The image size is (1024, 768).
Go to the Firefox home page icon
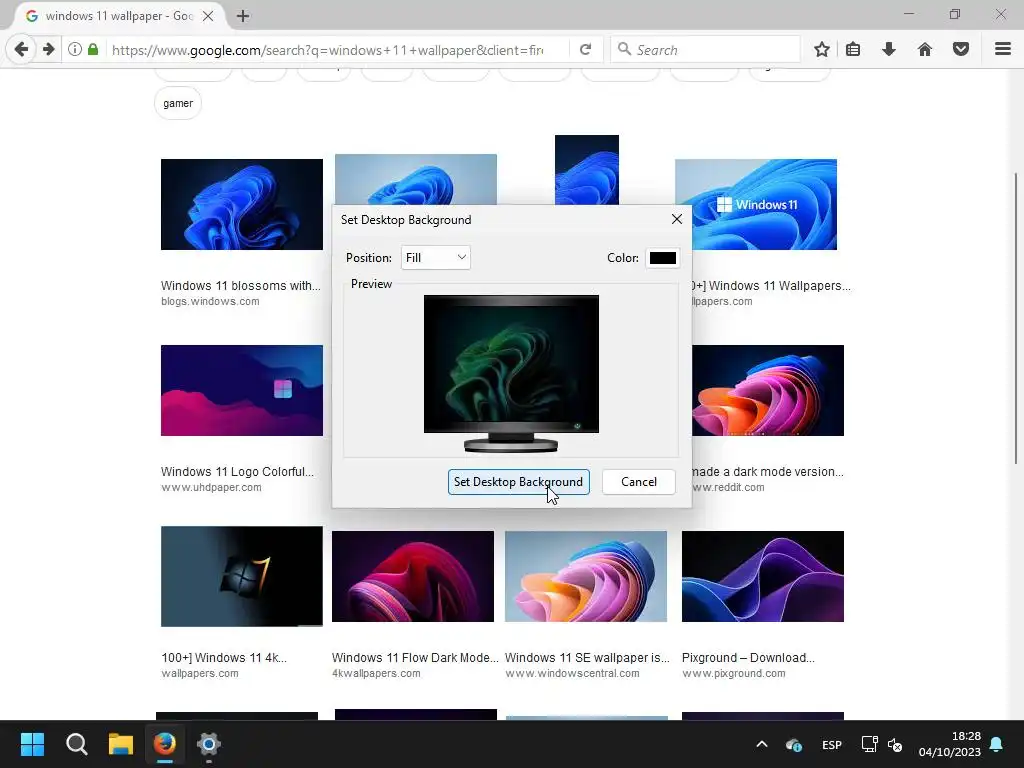pyautogui.click(x=924, y=50)
